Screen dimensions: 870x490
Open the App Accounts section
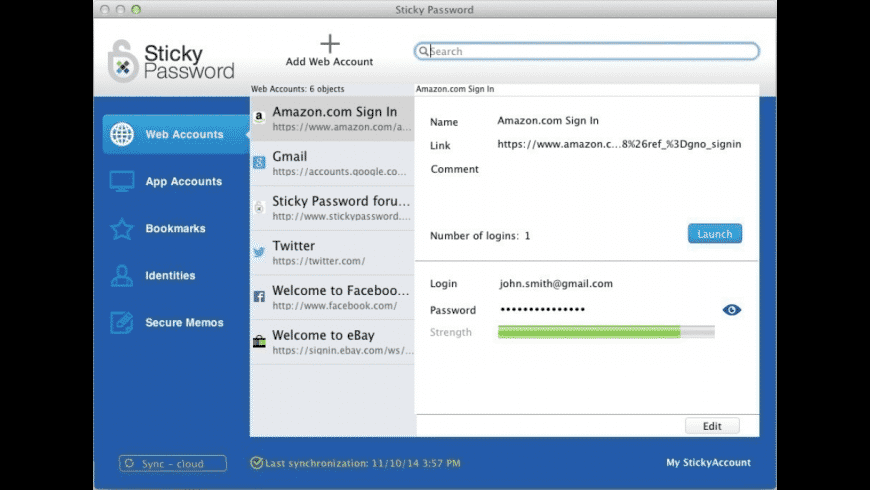point(176,181)
